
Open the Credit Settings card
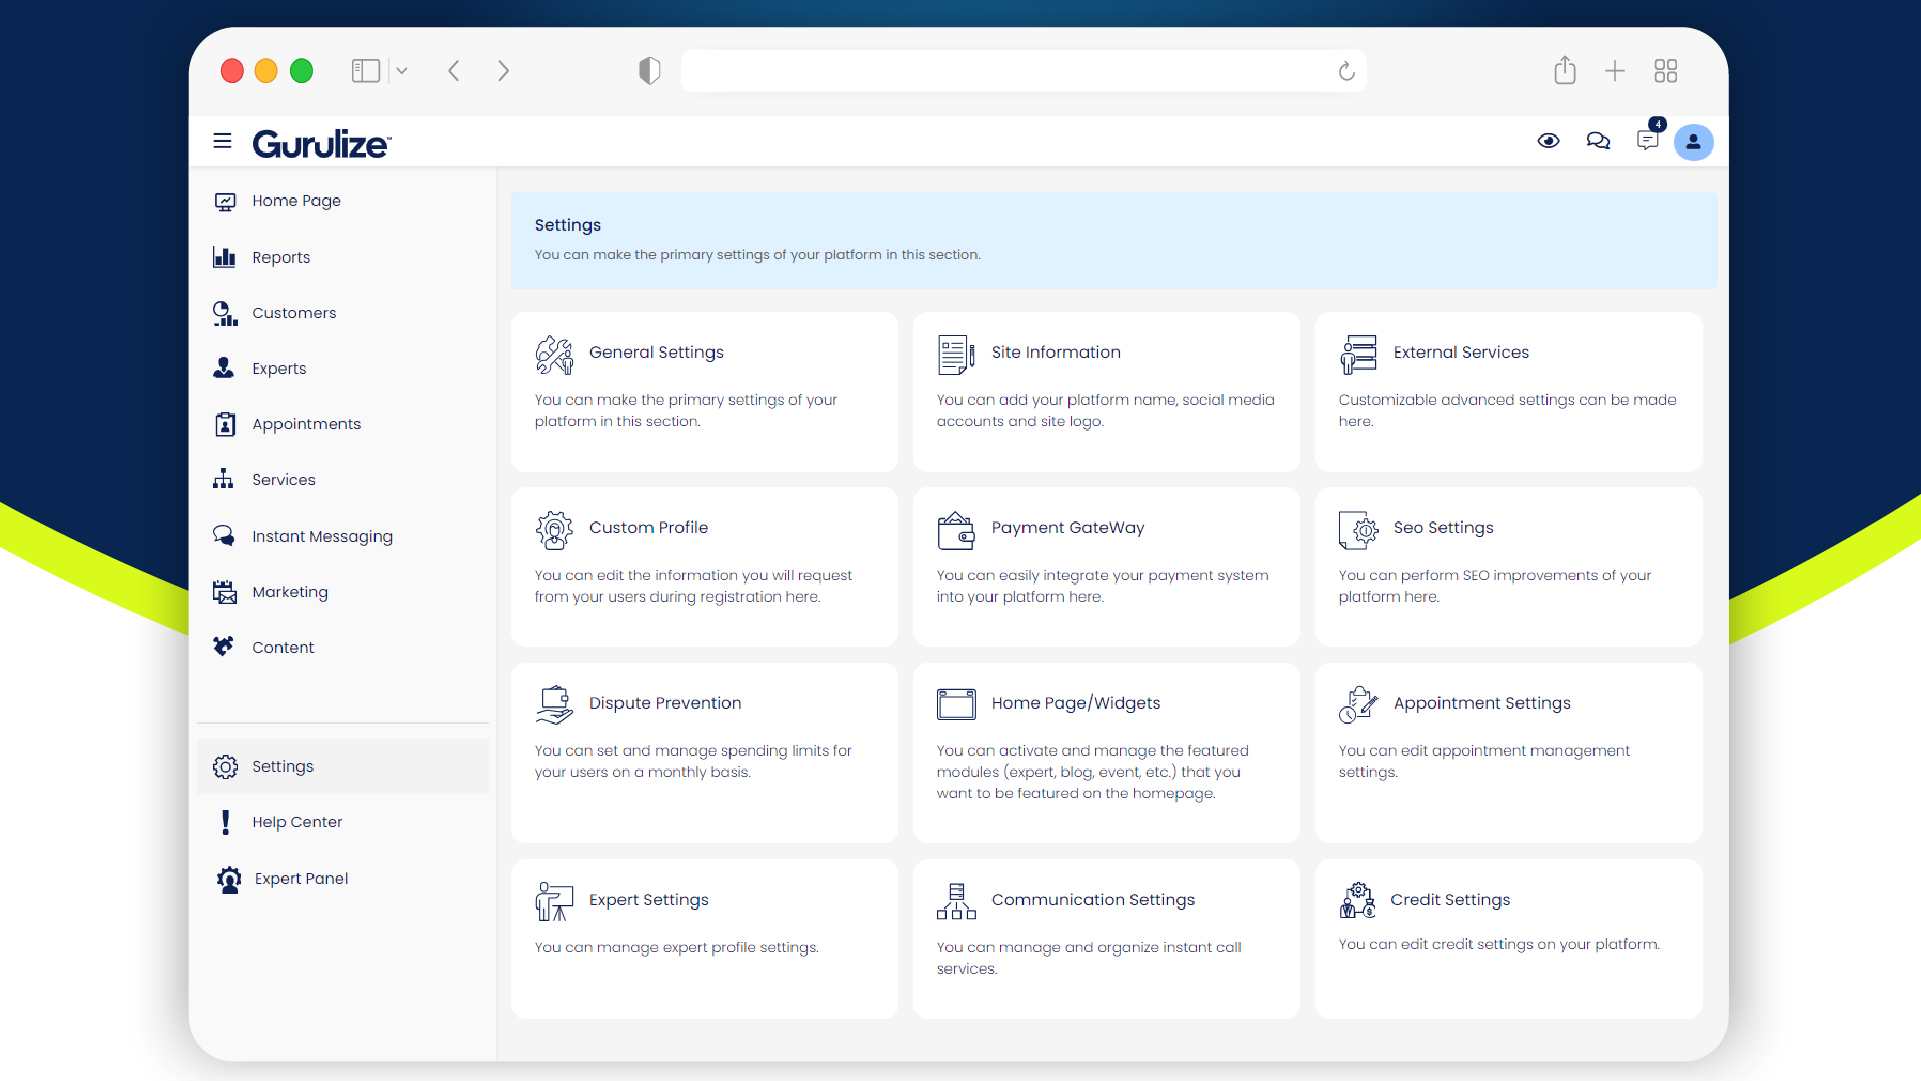pos(1508,938)
